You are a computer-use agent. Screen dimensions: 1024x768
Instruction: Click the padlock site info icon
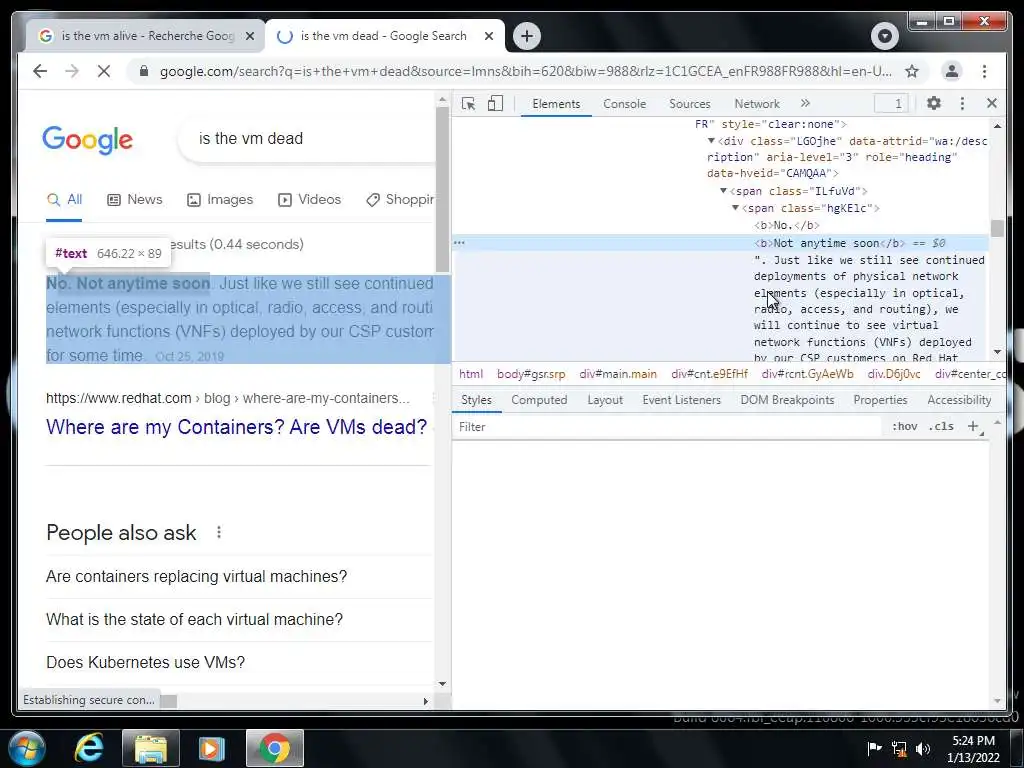144,71
